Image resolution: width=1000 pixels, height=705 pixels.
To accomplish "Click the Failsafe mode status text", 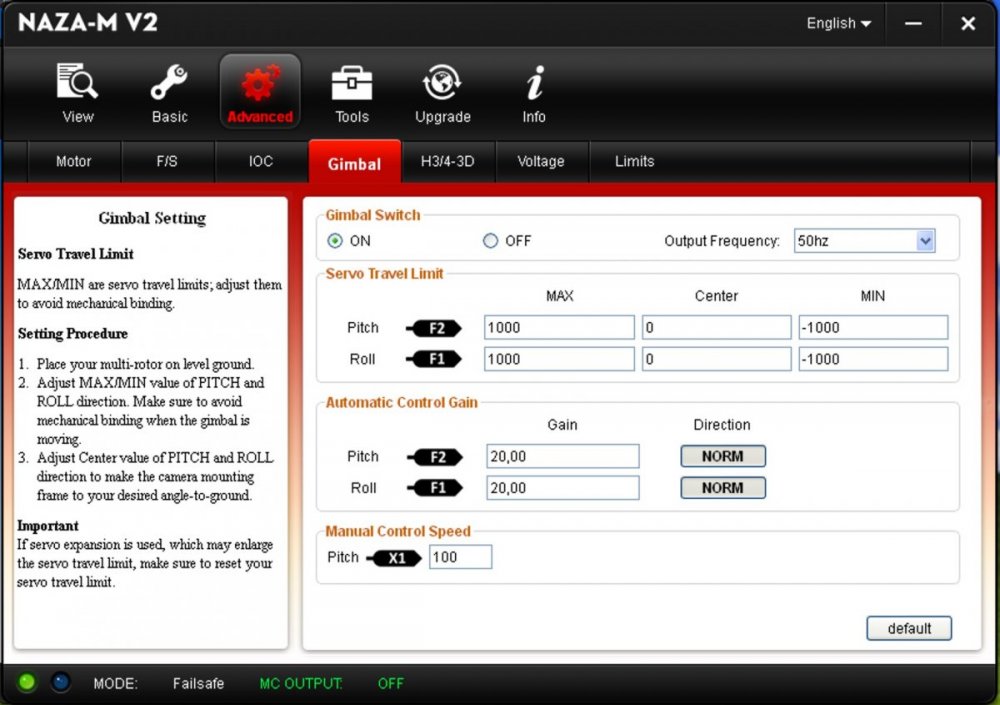I will [x=198, y=683].
